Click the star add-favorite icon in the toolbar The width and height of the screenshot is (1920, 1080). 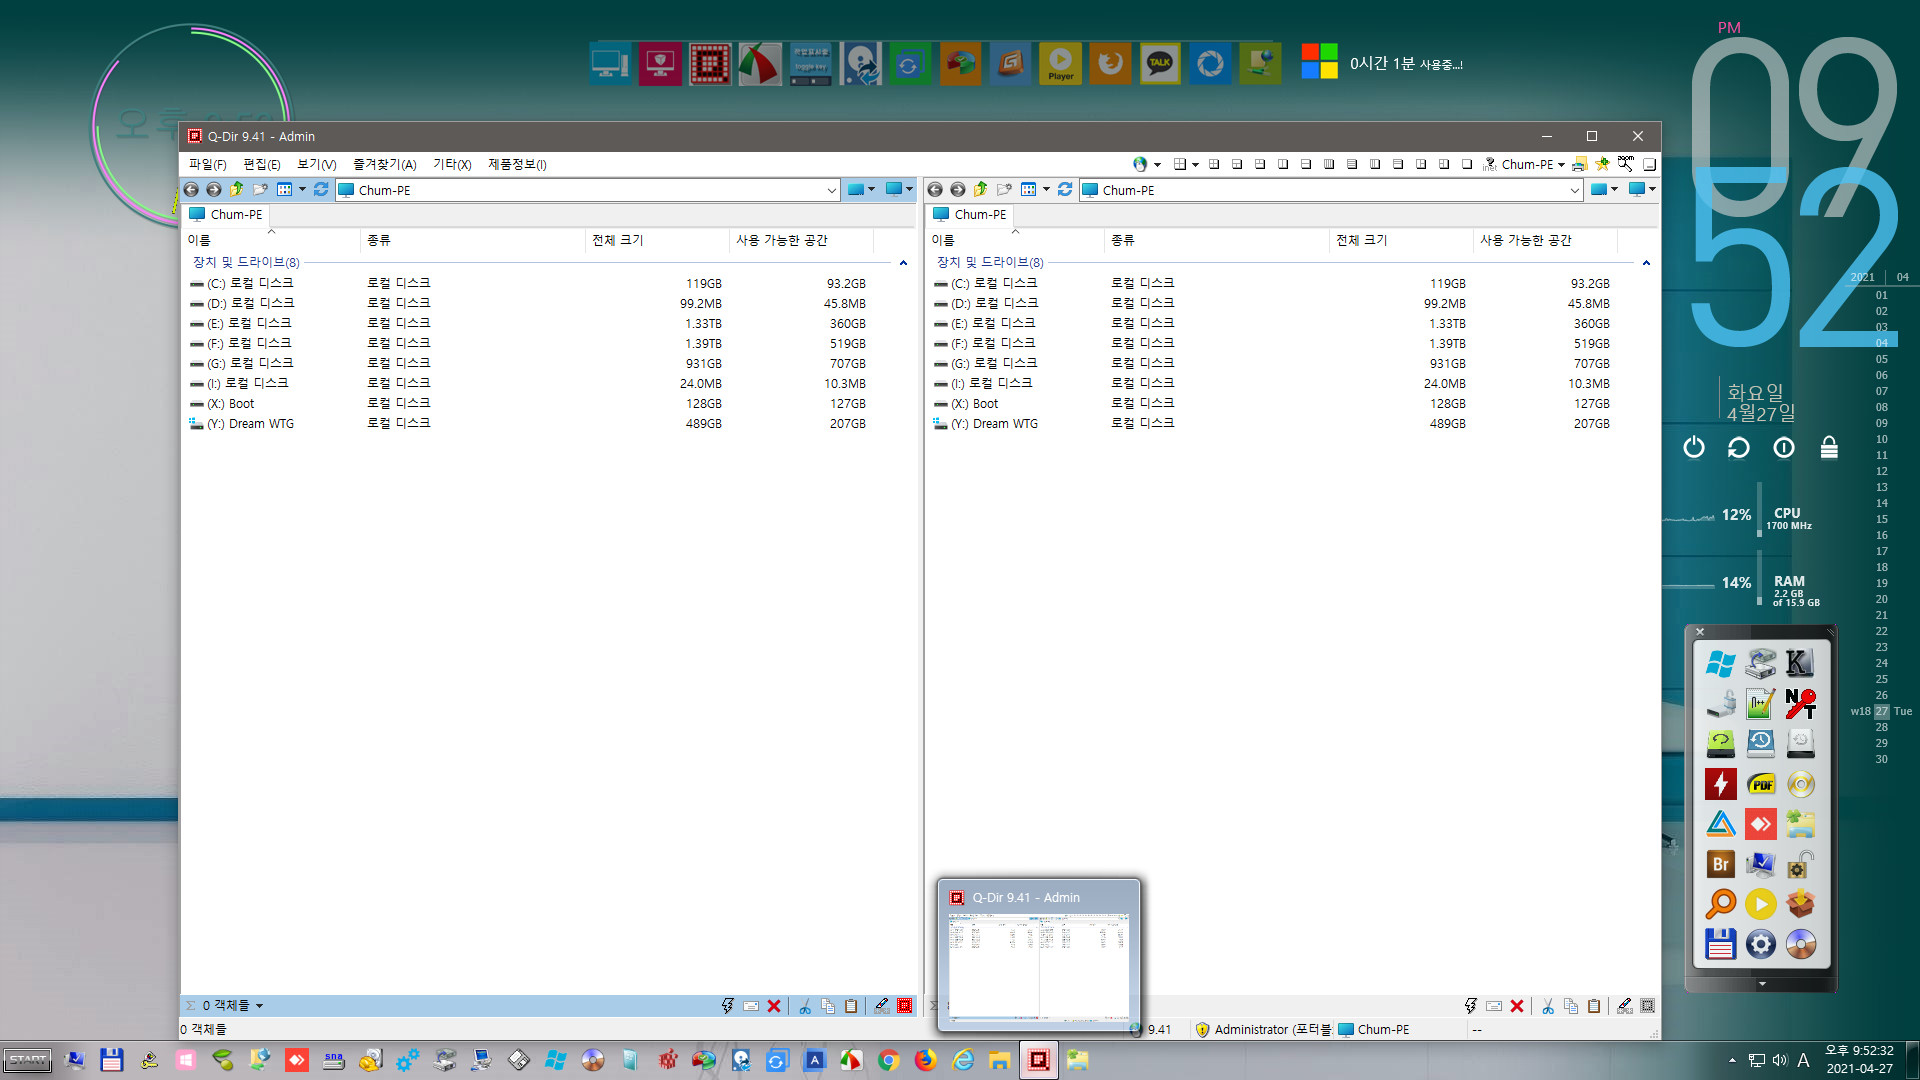pyautogui.click(x=1602, y=164)
